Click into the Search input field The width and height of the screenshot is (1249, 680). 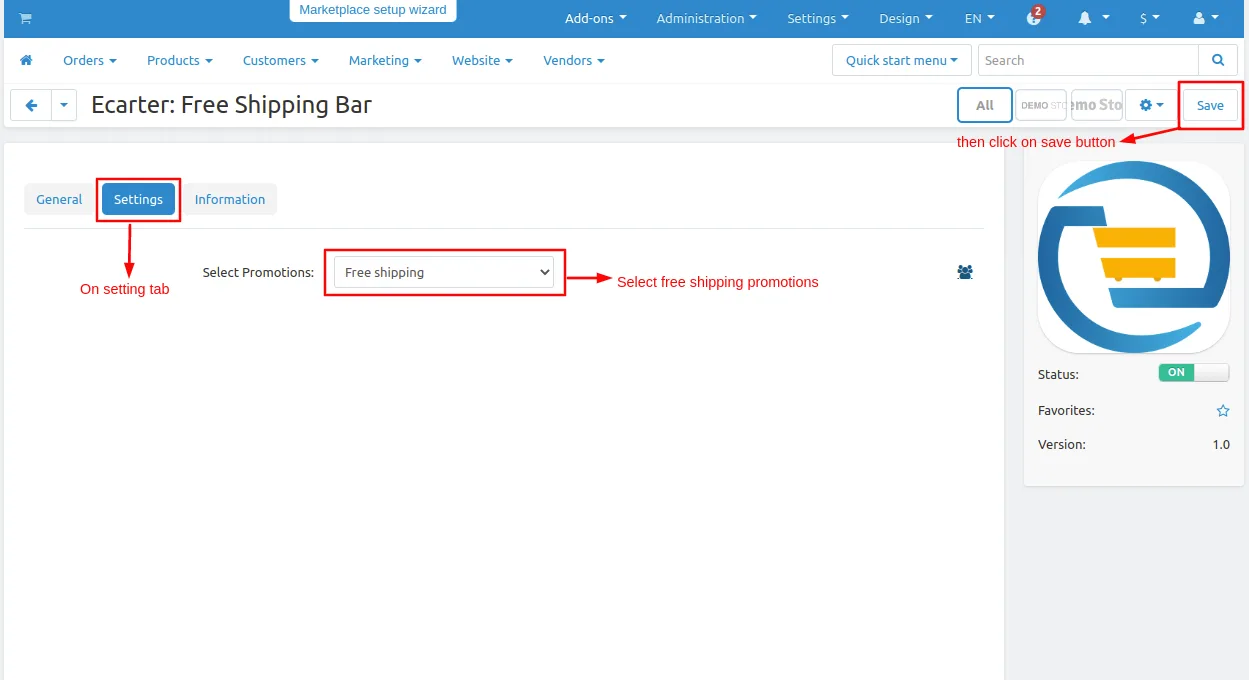tap(1088, 60)
